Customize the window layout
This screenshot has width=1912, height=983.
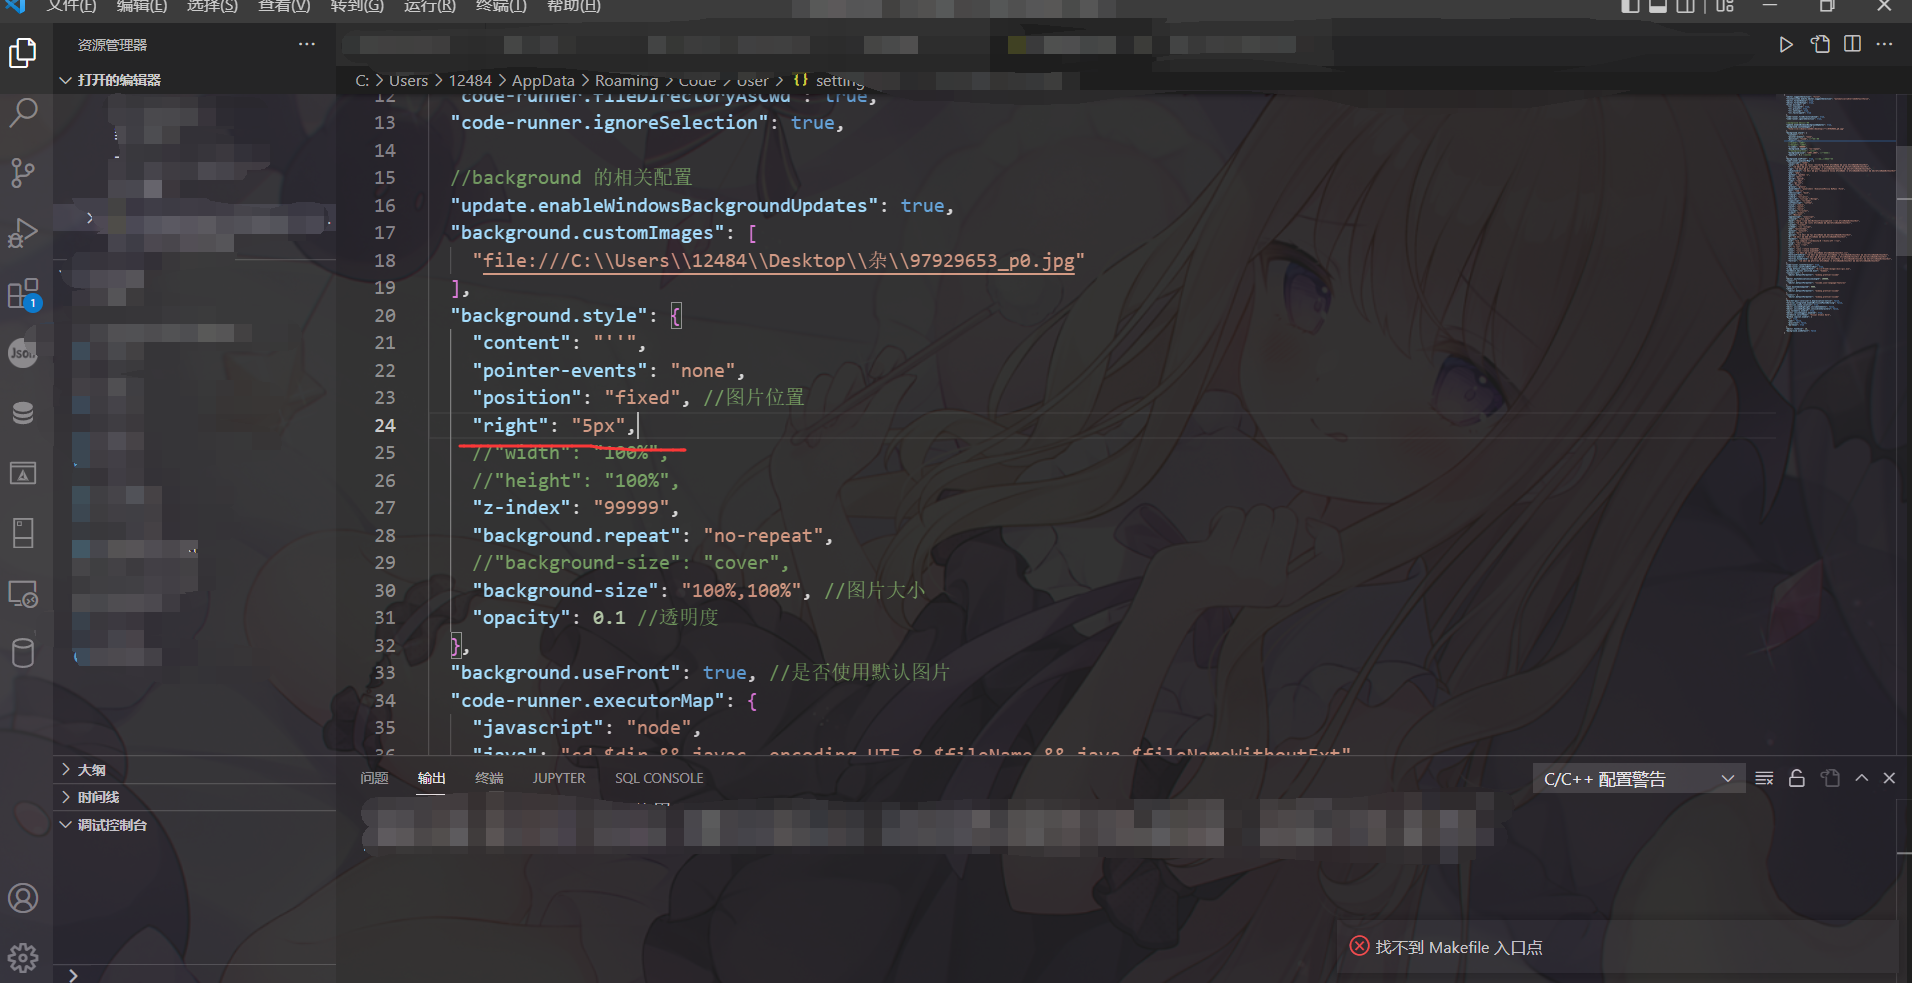coord(1725,6)
